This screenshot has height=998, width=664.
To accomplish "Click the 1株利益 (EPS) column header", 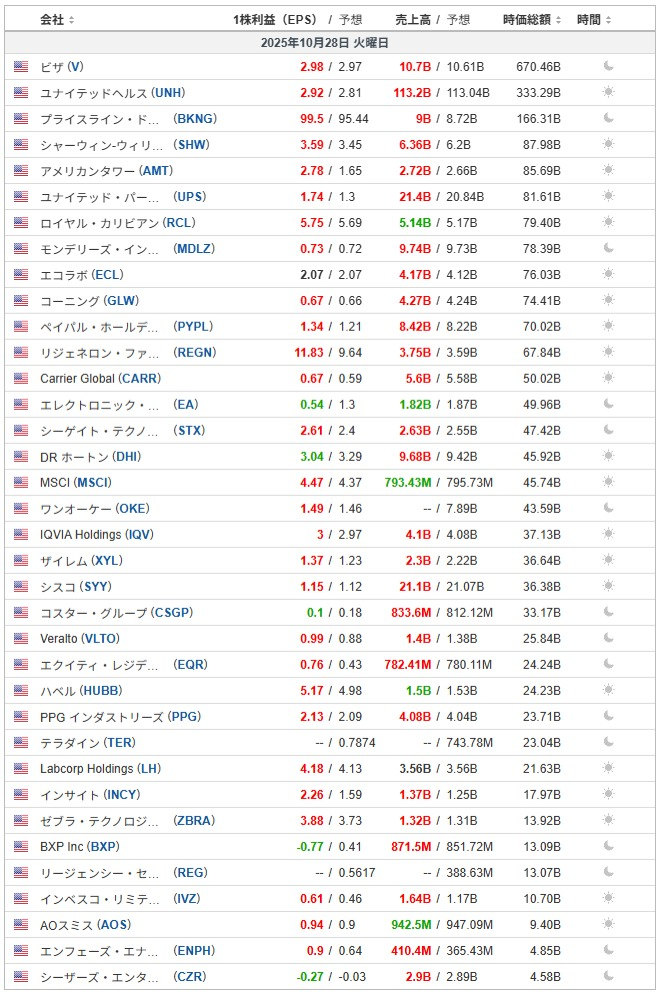I will pyautogui.click(x=274, y=20).
